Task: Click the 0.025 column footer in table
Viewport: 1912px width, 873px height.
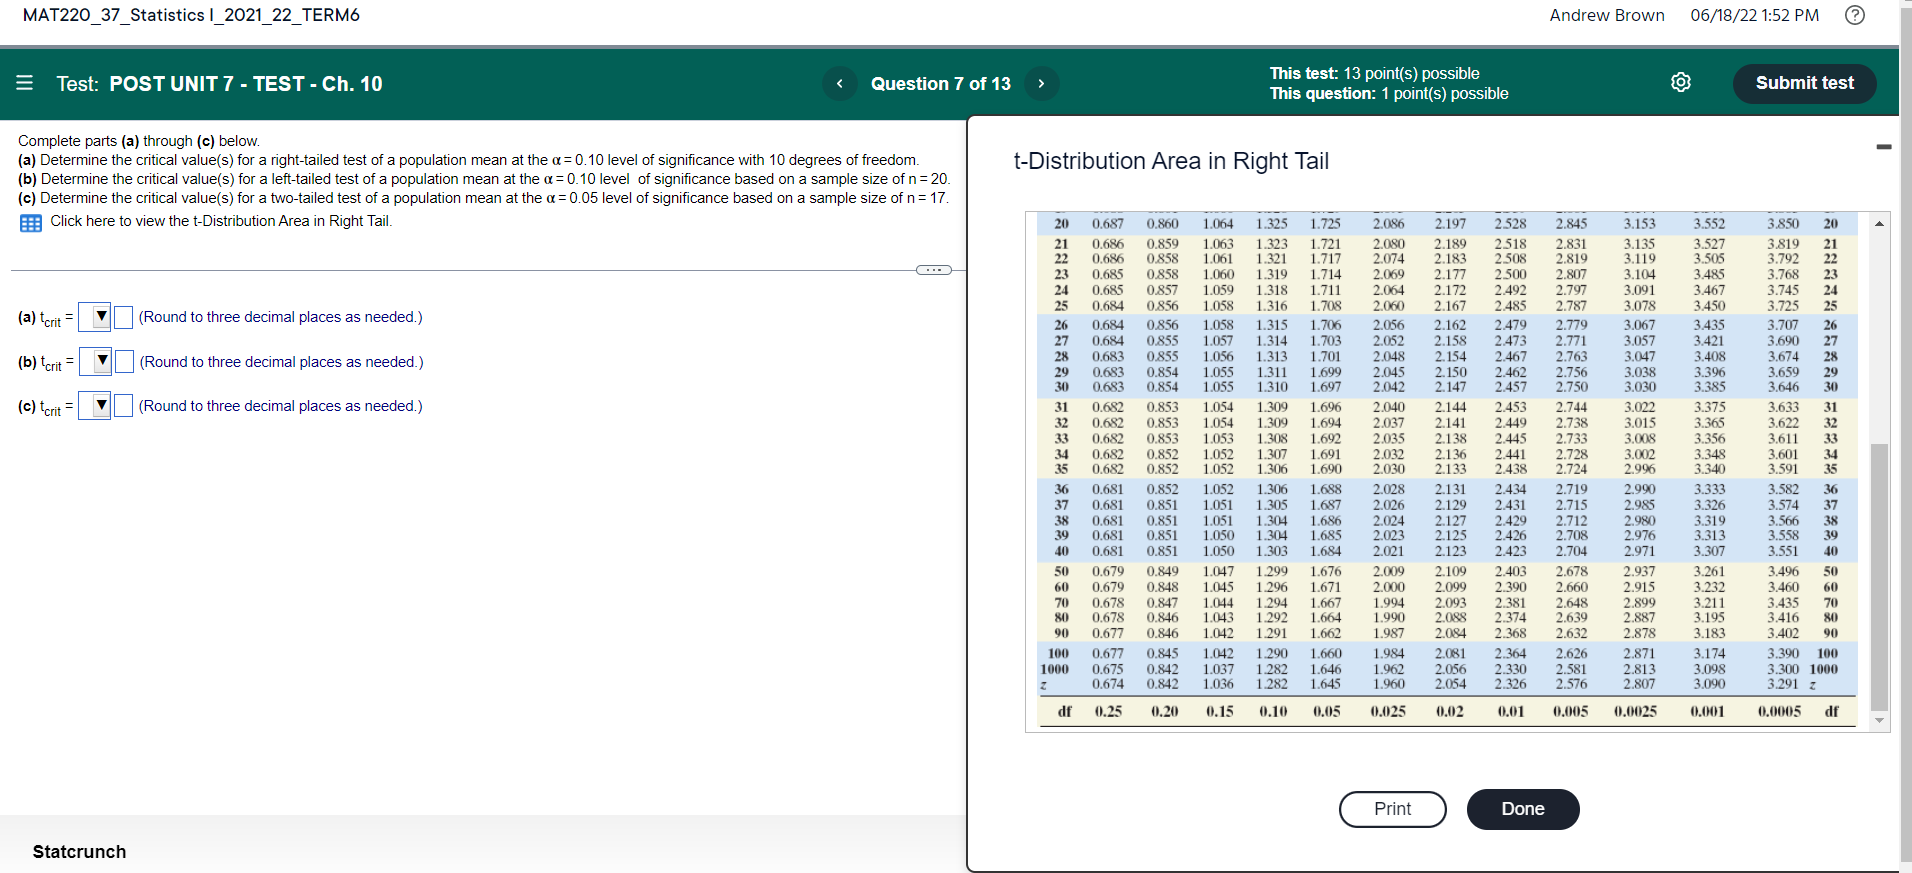Action: click(1388, 712)
